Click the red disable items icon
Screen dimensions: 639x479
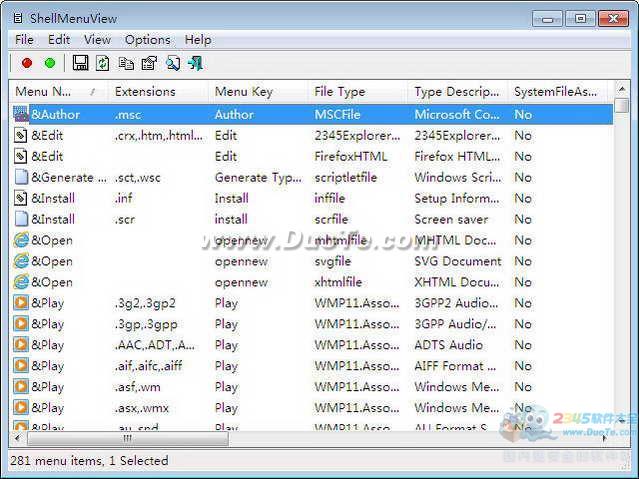27,63
